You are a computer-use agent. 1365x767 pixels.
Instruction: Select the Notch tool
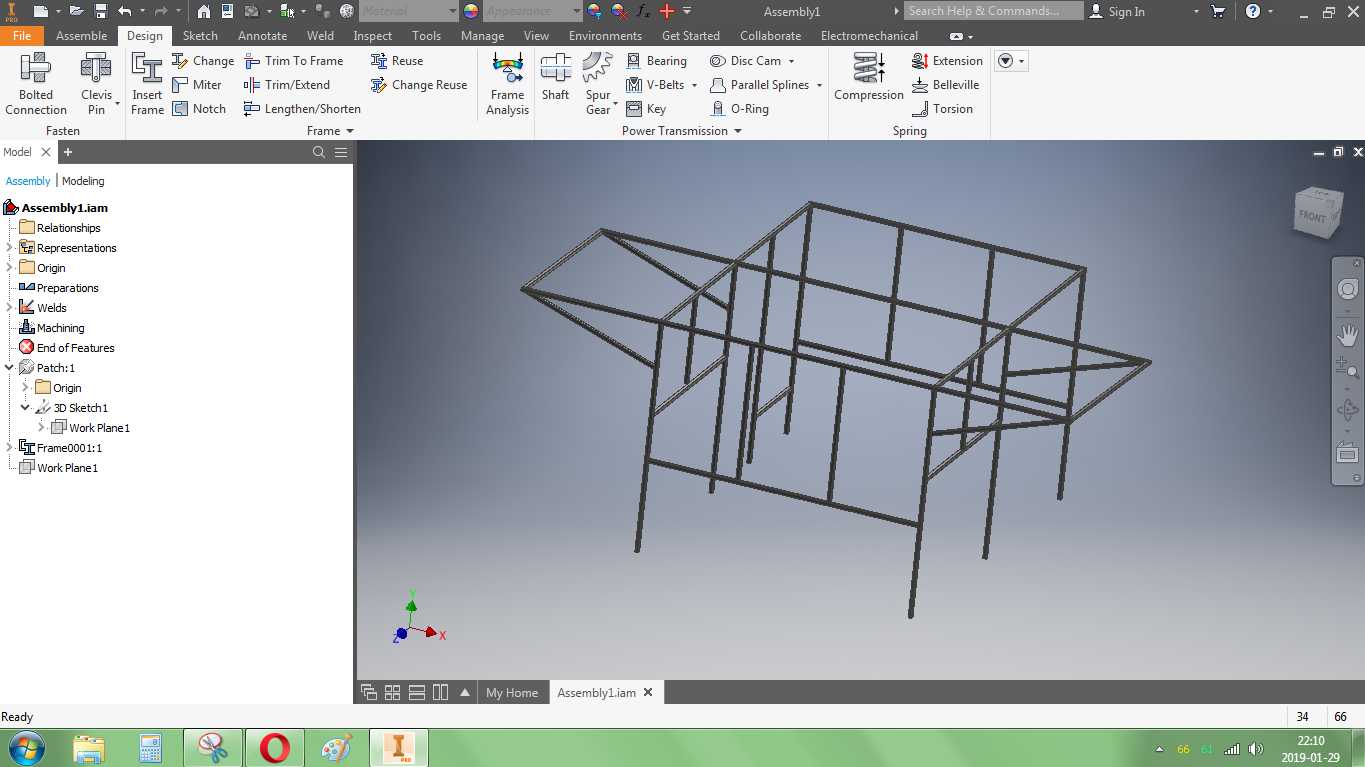click(x=199, y=109)
